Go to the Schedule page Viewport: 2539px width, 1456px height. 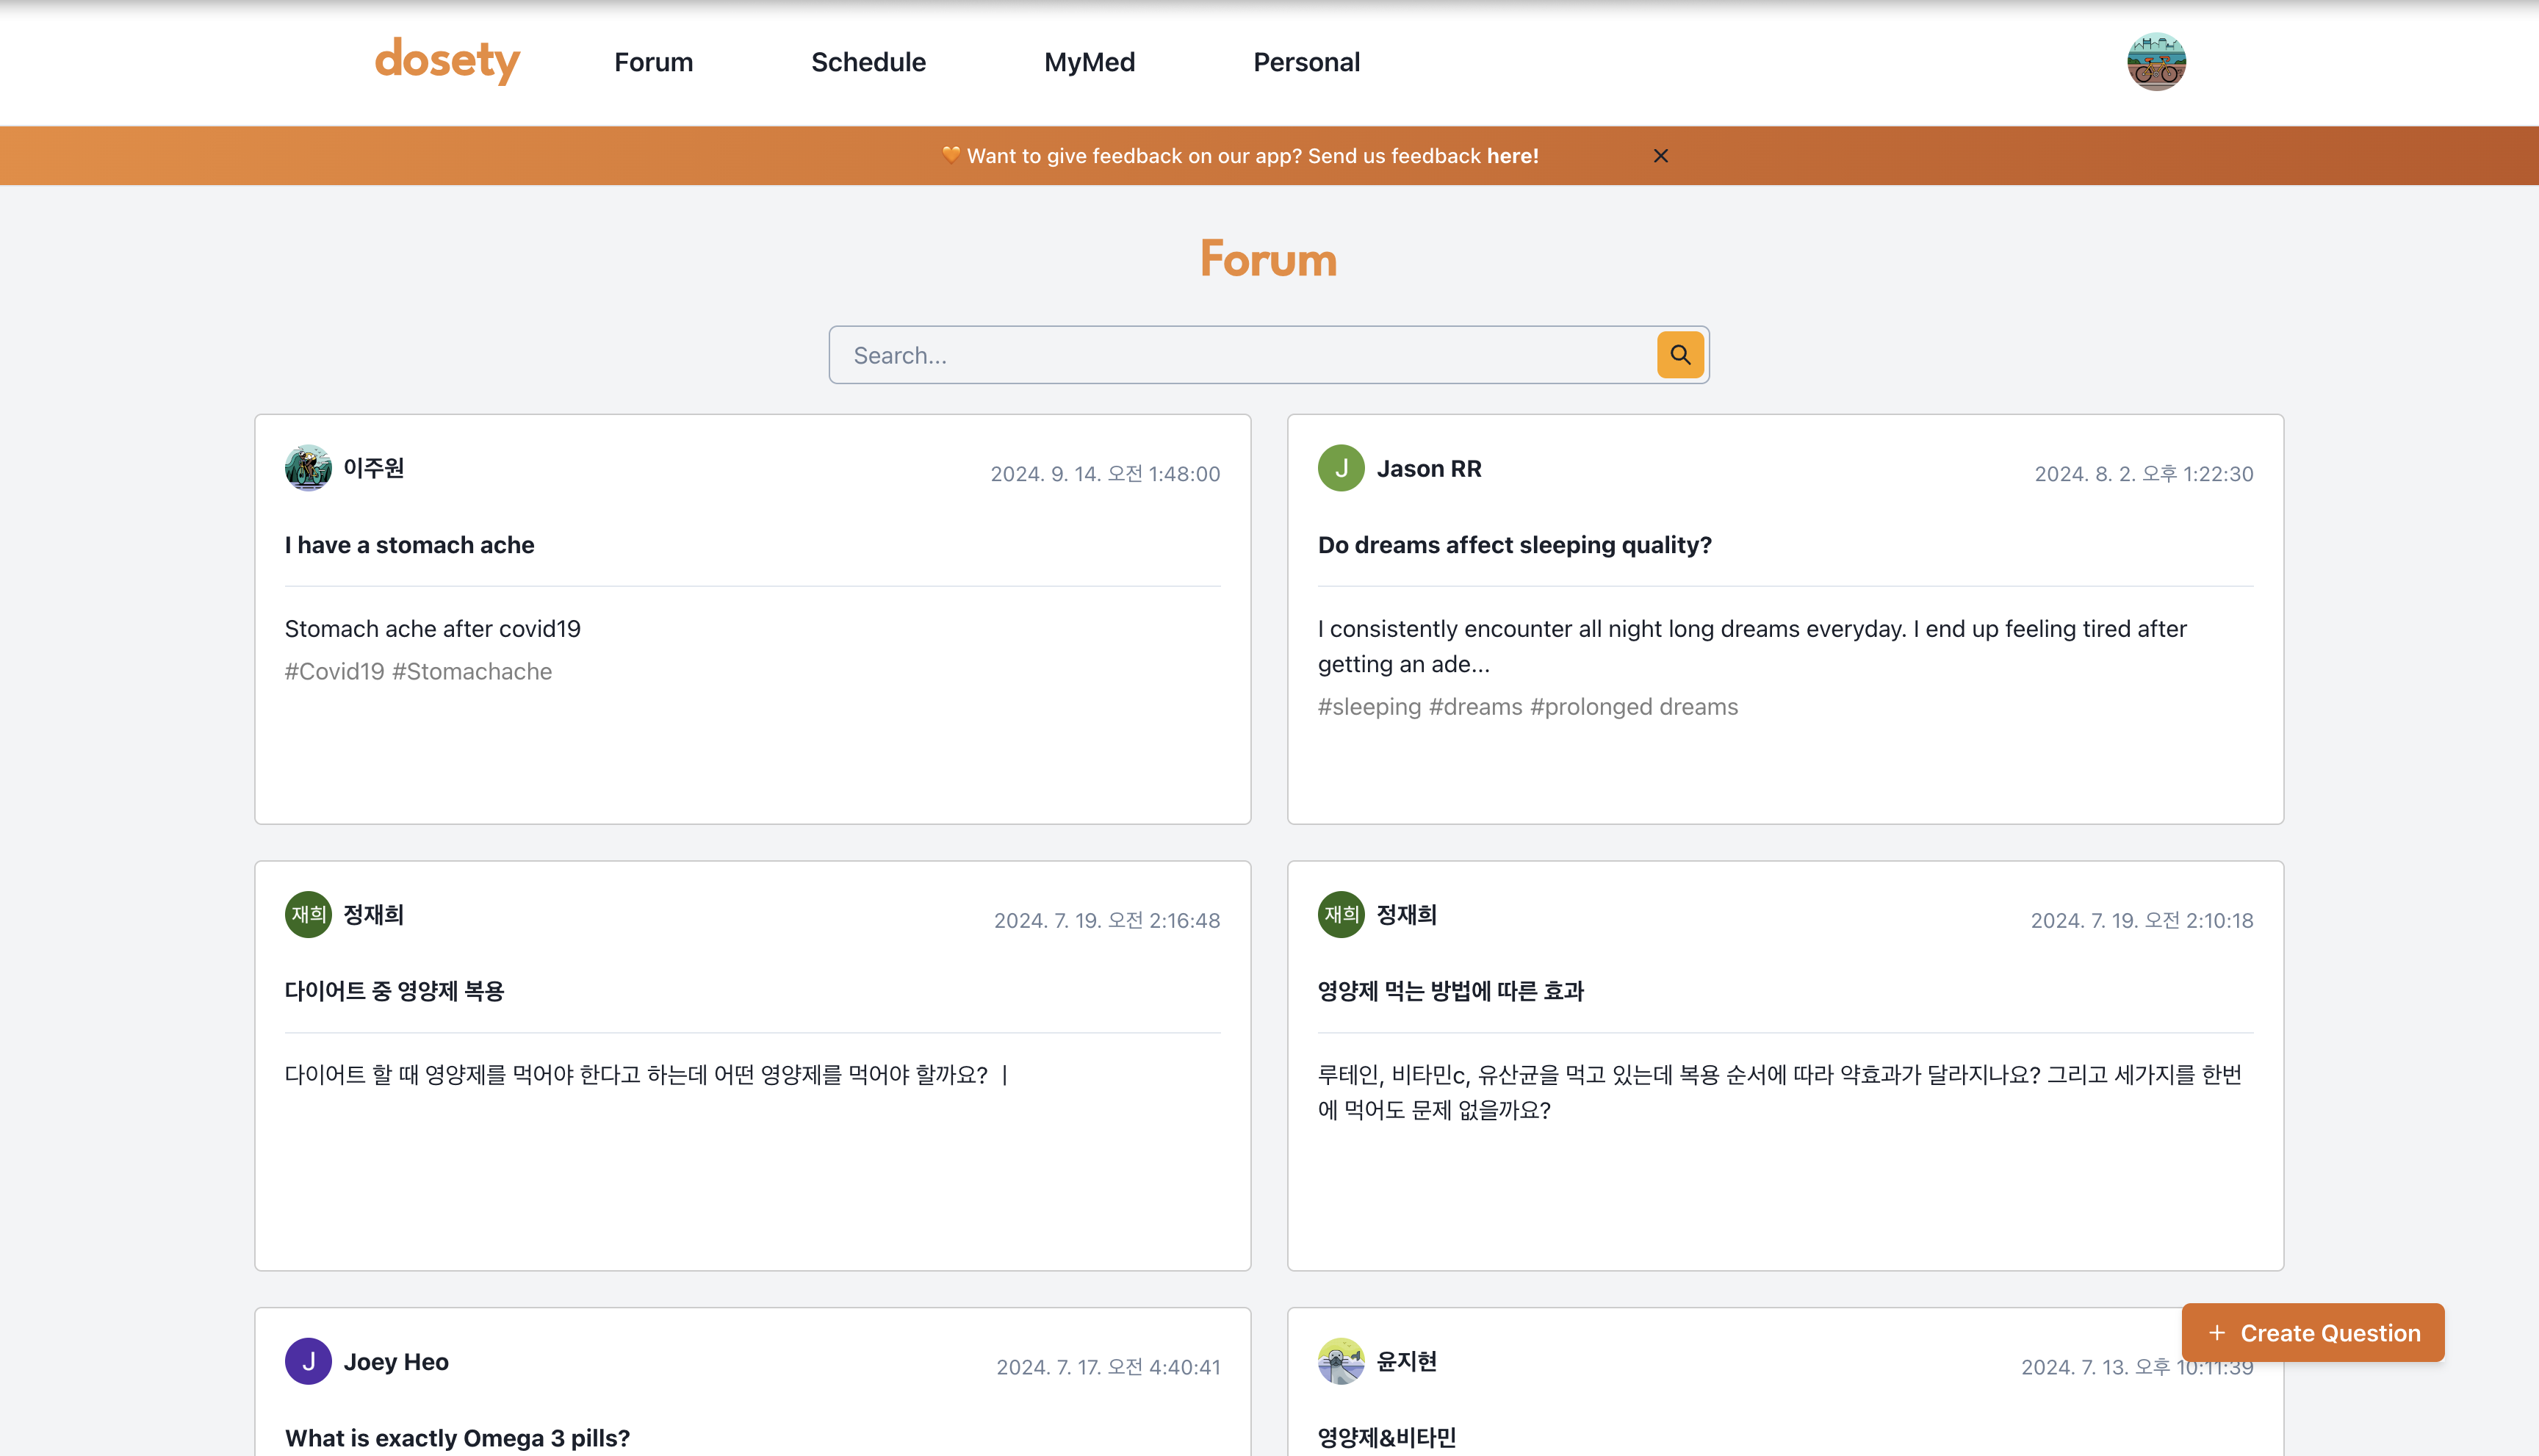(868, 62)
